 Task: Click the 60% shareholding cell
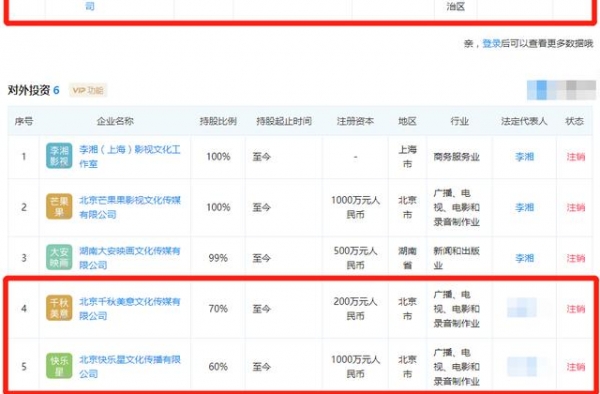click(218, 367)
